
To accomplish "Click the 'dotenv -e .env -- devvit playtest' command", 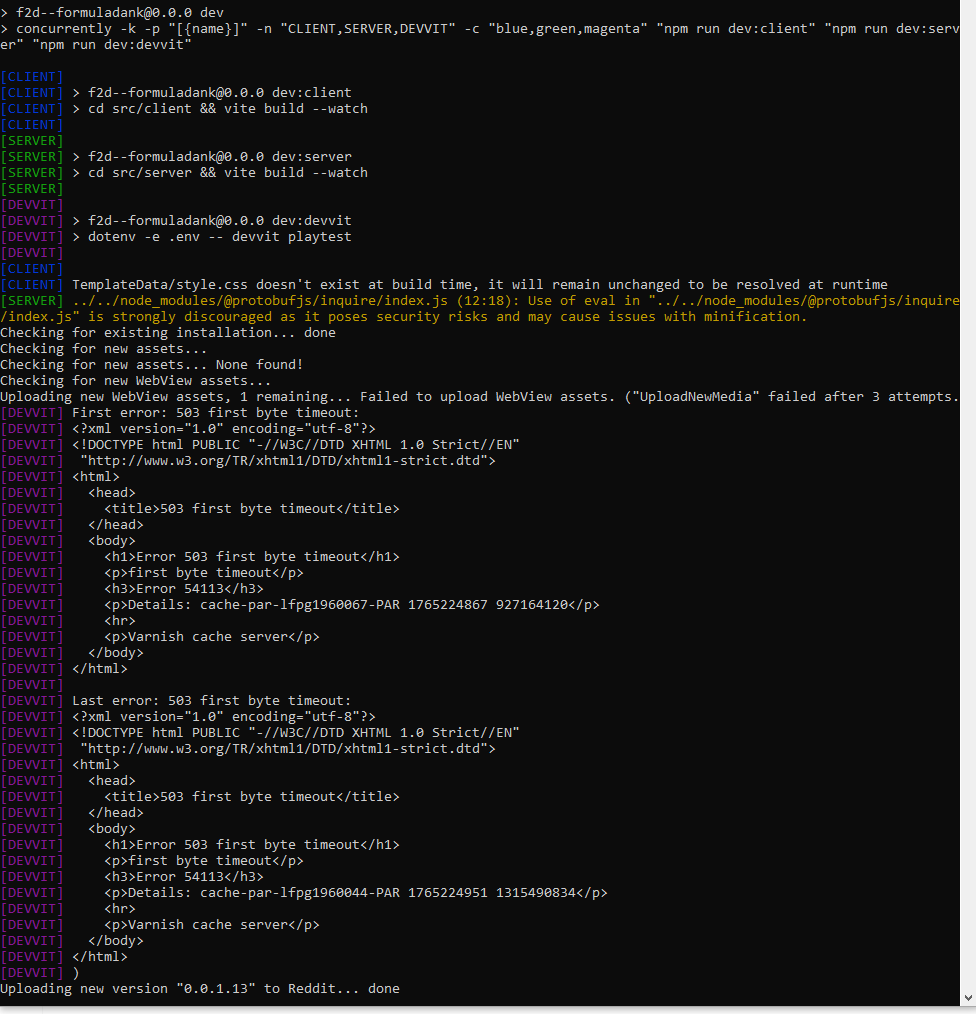I will 220,237.
